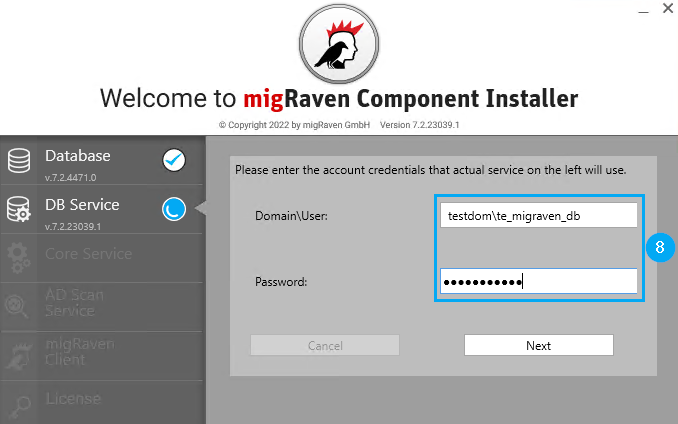Click the Welcome to migRaven Component Installer heading
This screenshot has height=424, width=678.
tap(339, 99)
